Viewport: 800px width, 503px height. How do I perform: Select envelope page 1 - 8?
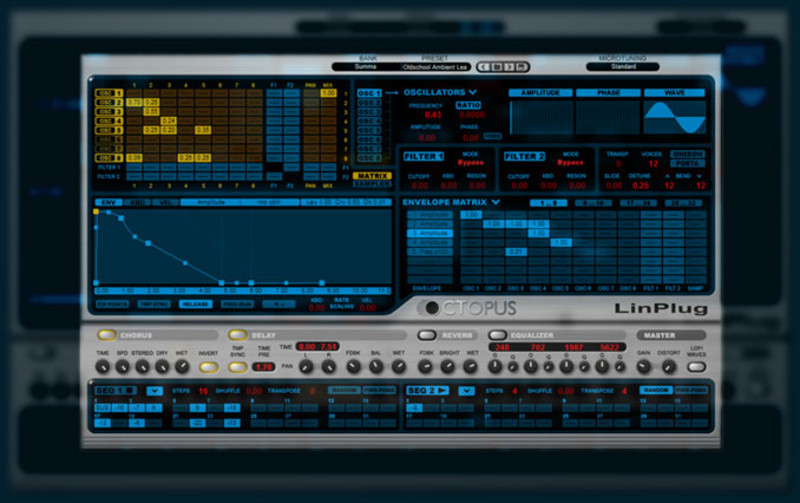pos(548,203)
